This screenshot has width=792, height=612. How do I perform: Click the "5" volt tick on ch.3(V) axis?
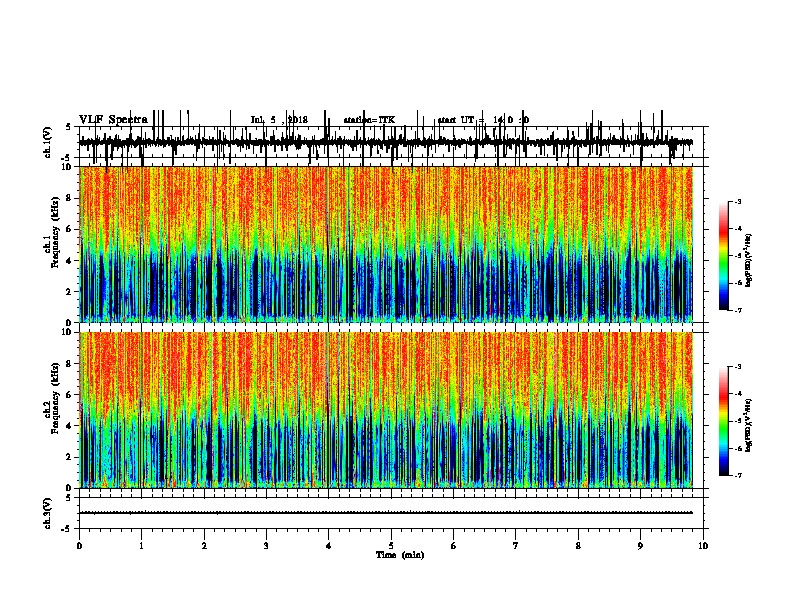(68, 498)
